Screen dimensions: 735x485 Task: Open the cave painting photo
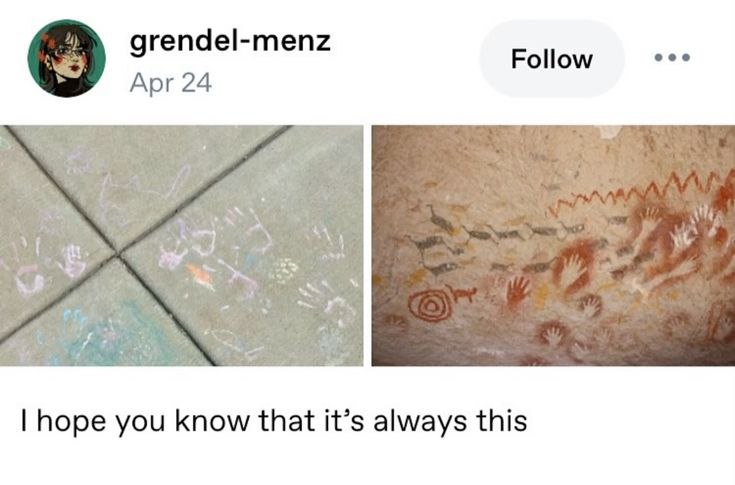pos(553,246)
